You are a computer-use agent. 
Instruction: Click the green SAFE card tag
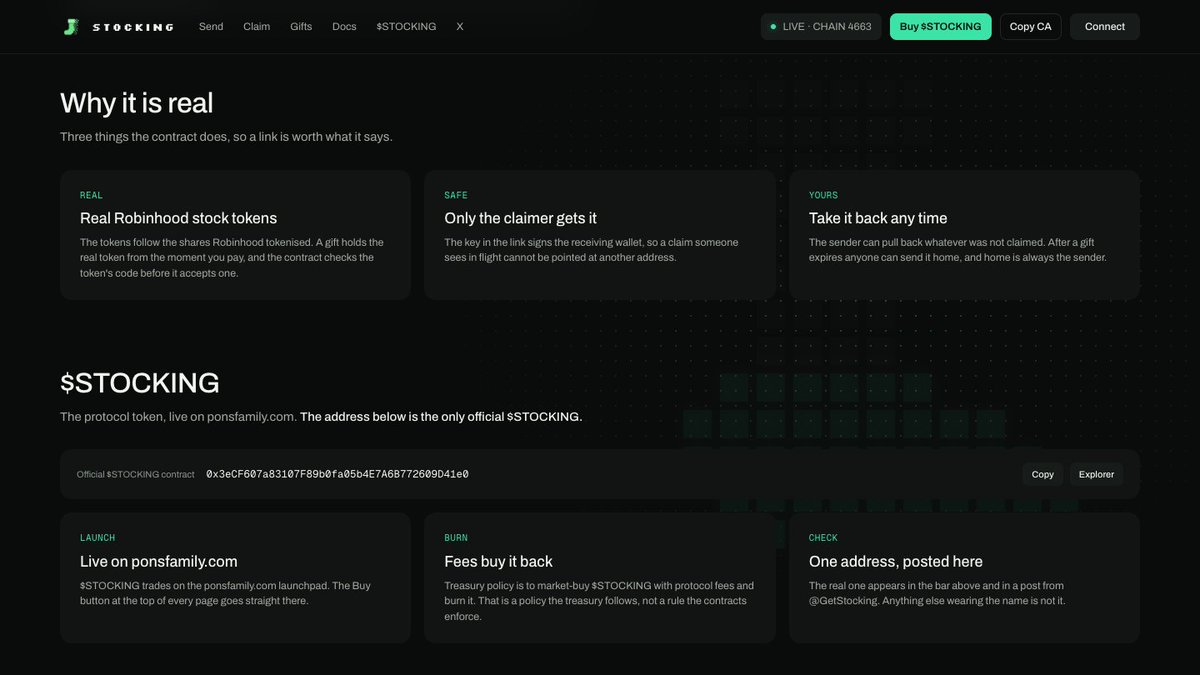point(456,195)
